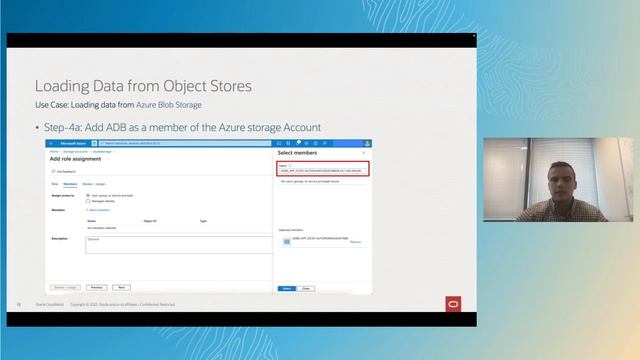Click the Azure Blob Storage text
Image resolution: width=640 pixels, height=360 pixels.
coord(169,105)
